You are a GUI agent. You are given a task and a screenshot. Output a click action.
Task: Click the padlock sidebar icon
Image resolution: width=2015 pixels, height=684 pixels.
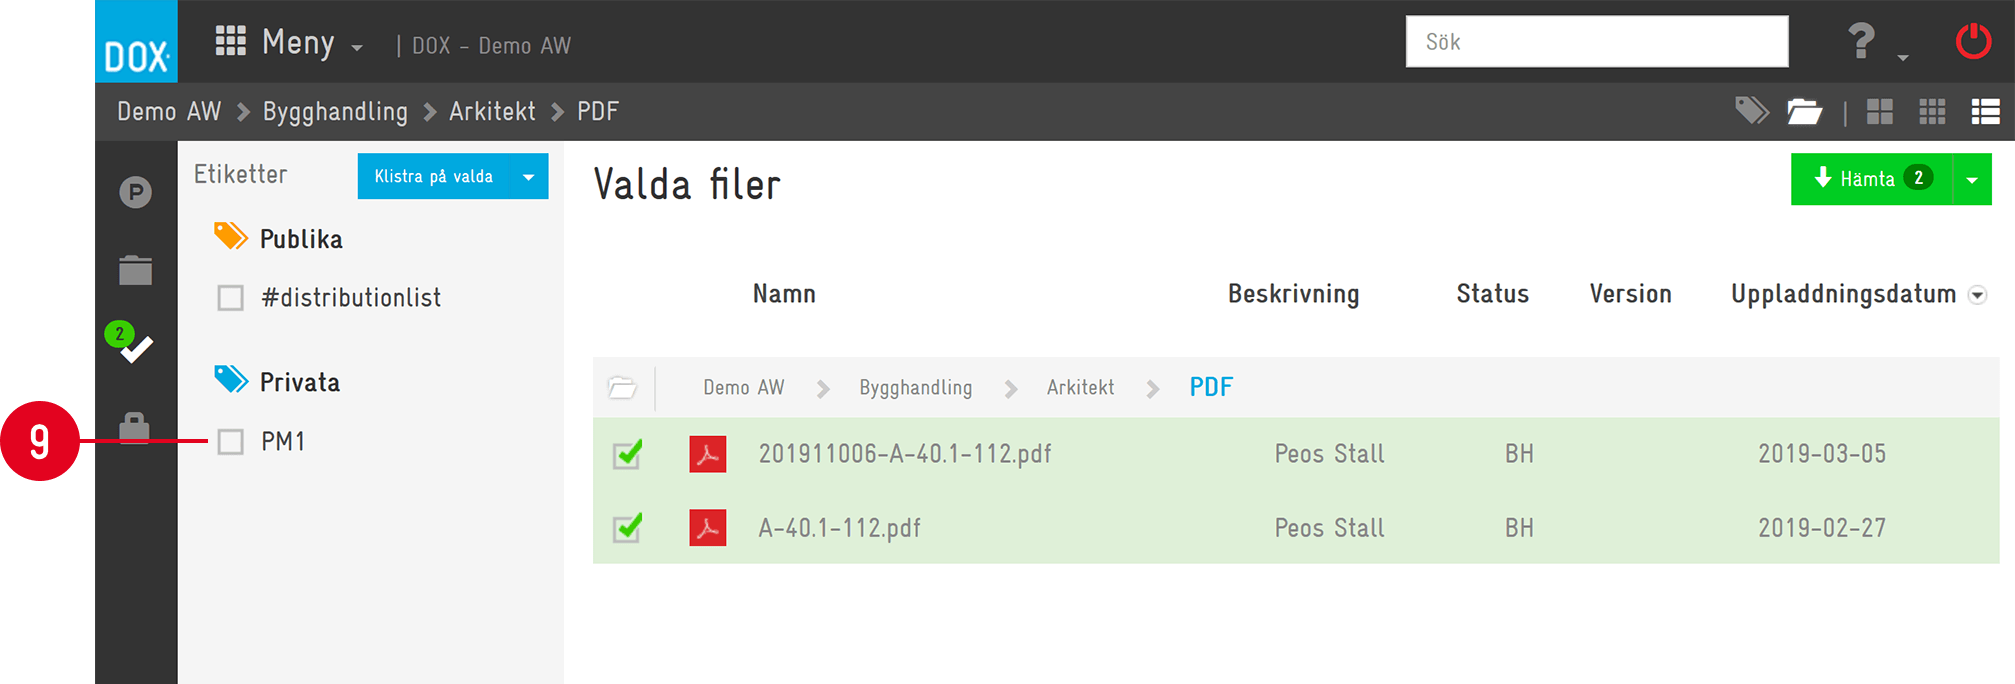(135, 426)
